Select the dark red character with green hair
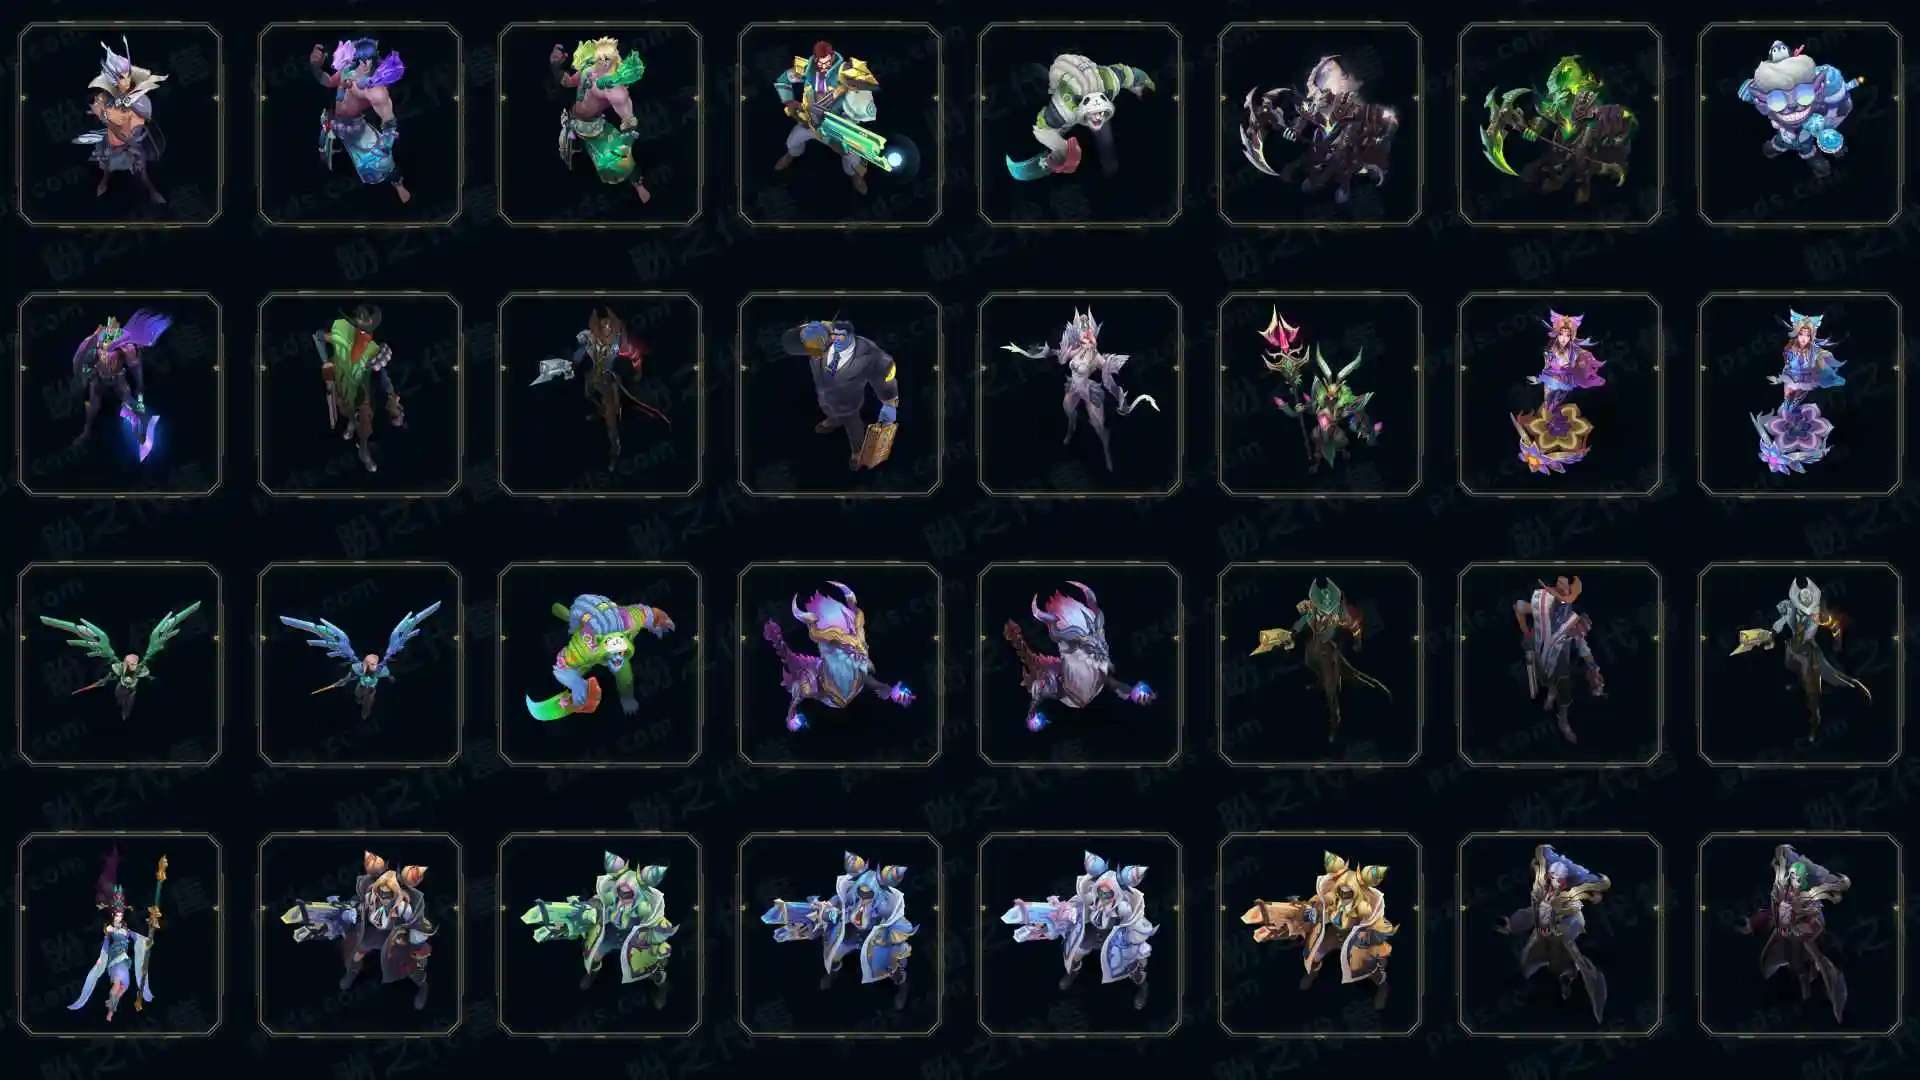1920x1080 pixels. click(1800, 934)
